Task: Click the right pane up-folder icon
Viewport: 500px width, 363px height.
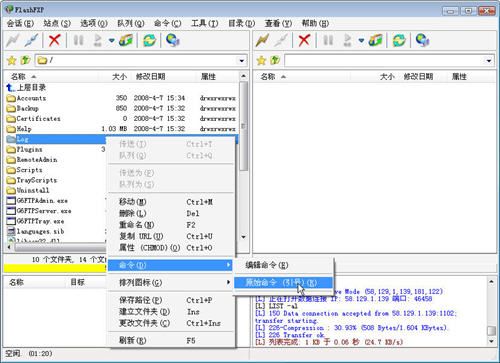Action: [275, 60]
